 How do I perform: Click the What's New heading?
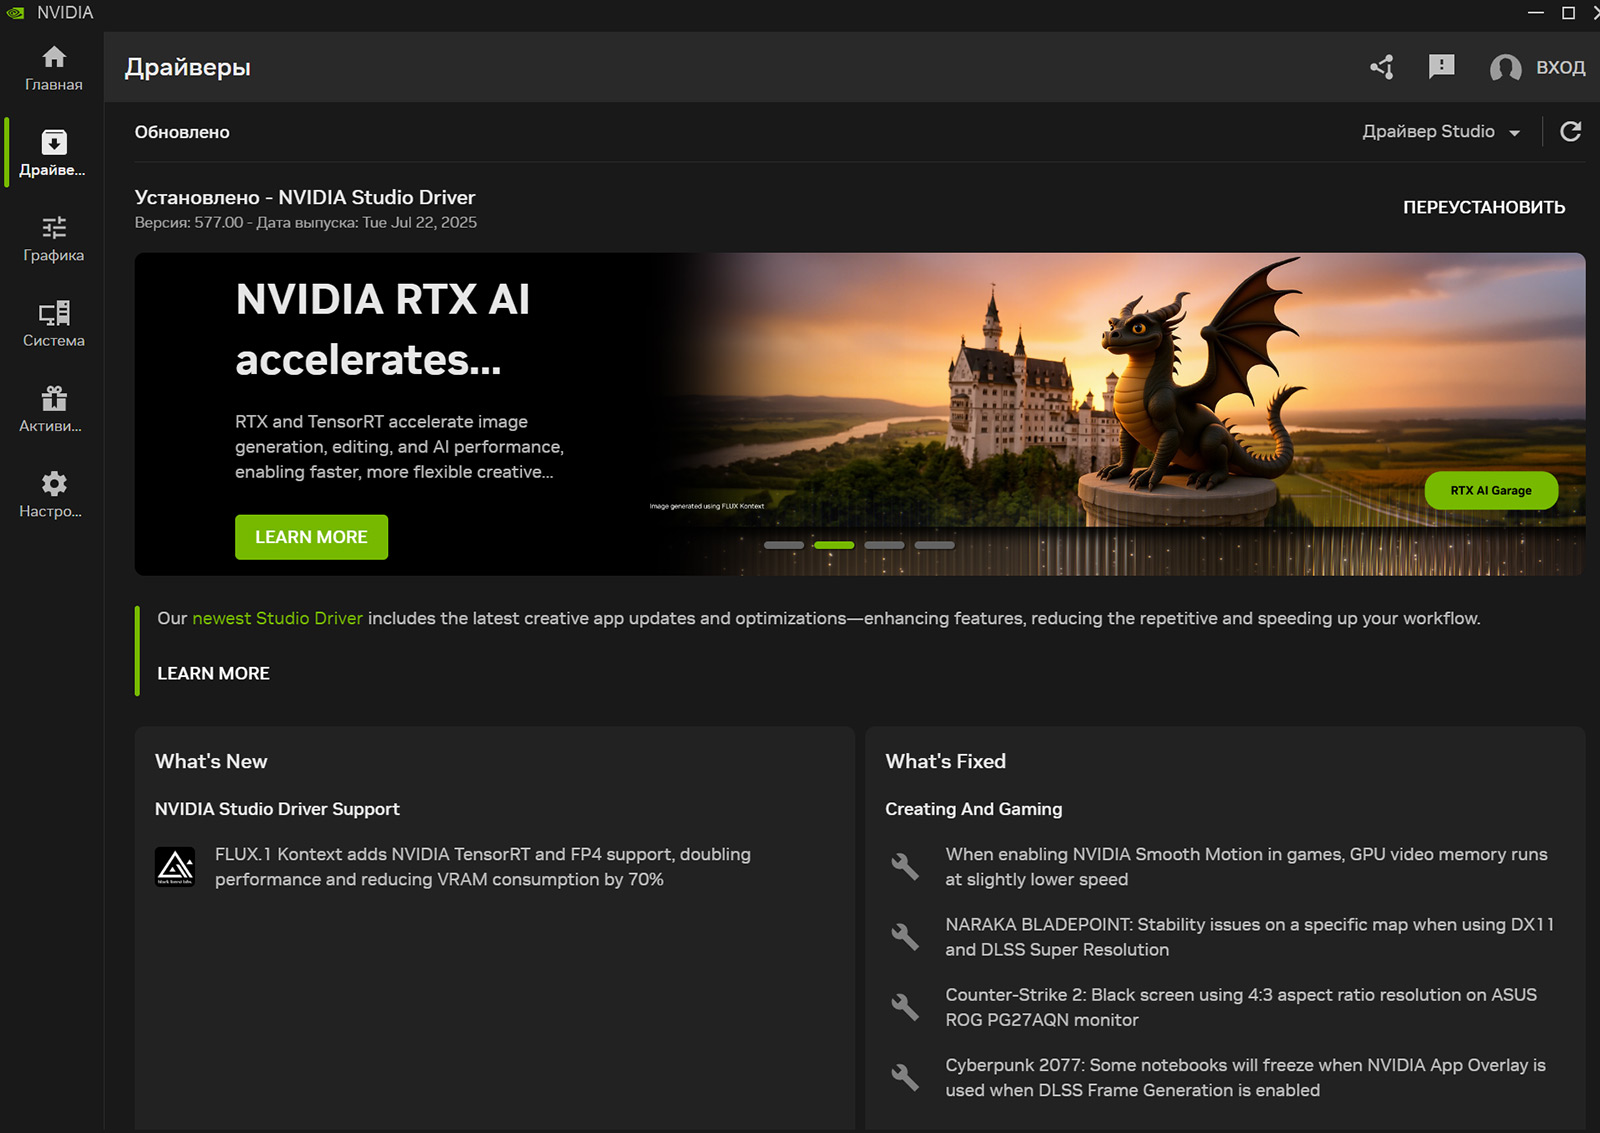(211, 761)
